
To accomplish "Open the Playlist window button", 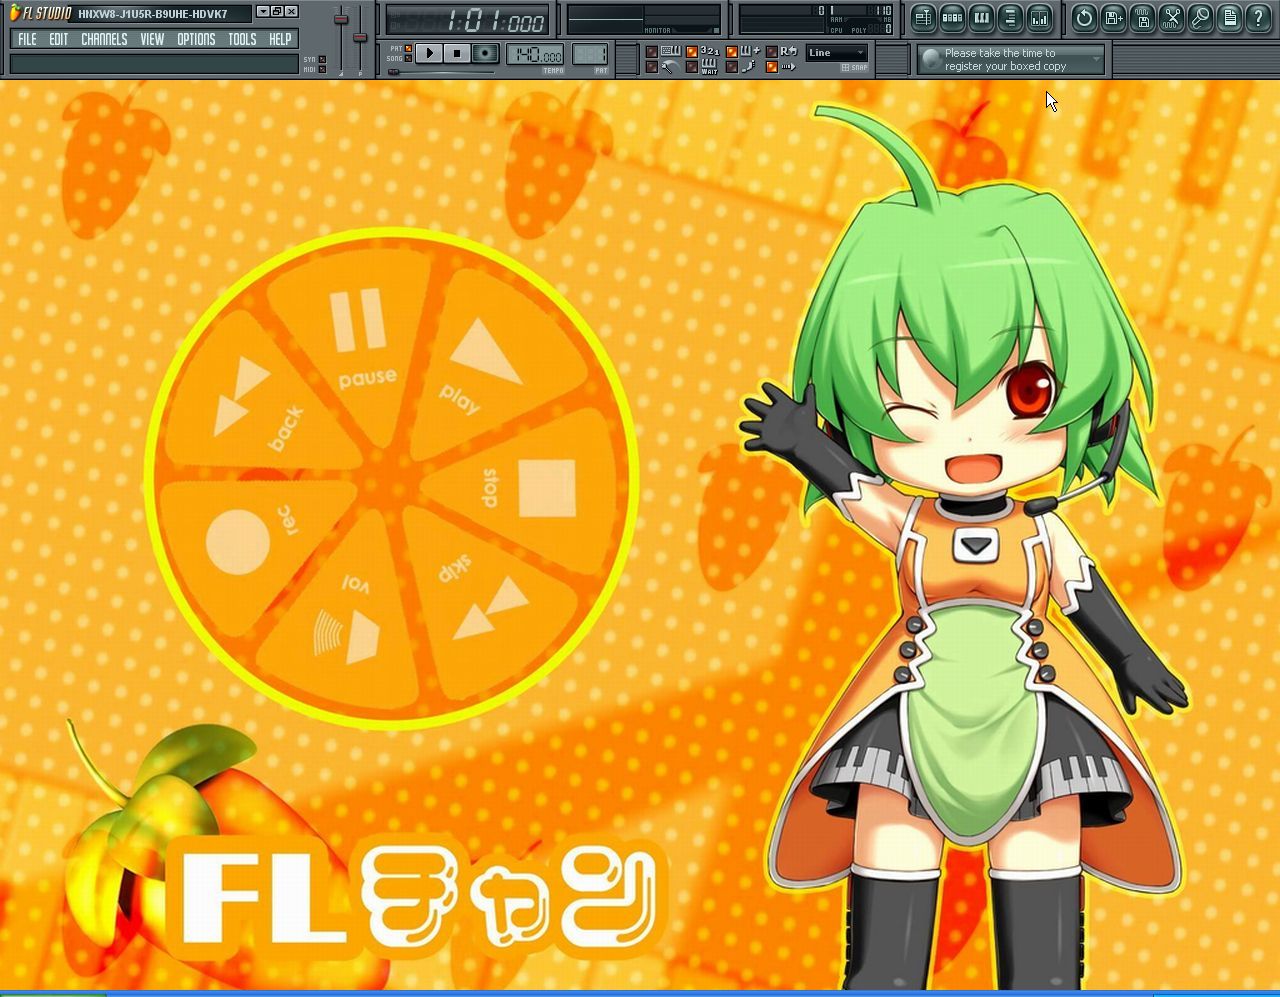I will (923, 18).
